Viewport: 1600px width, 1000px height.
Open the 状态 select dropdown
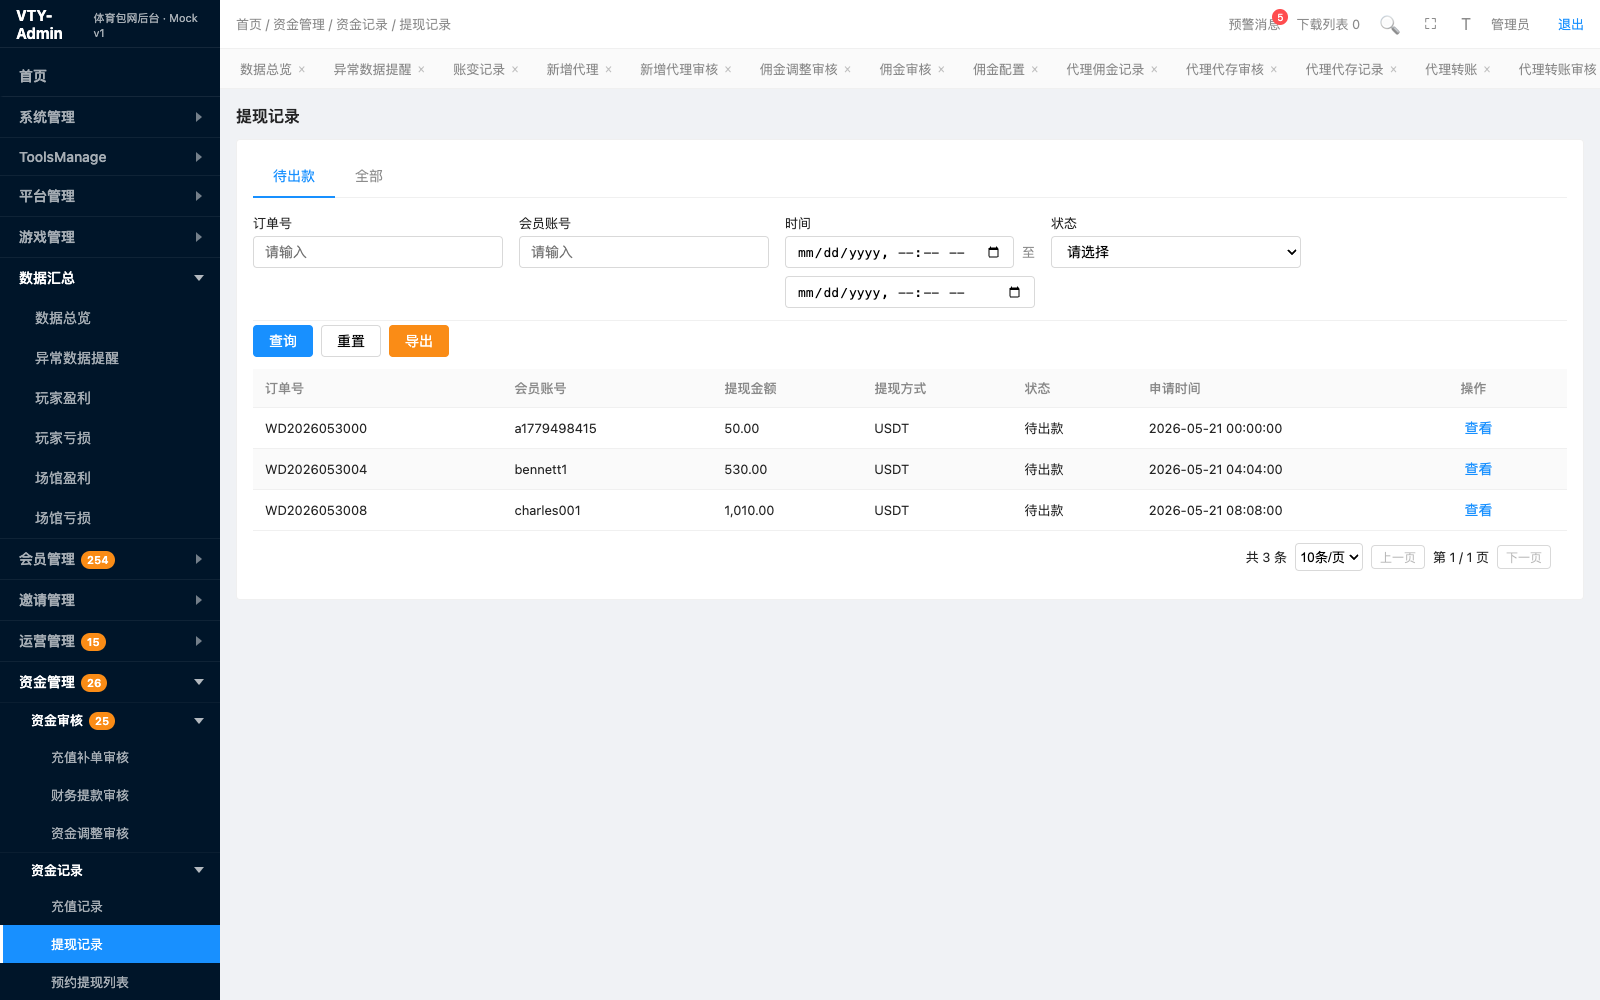[1175, 252]
